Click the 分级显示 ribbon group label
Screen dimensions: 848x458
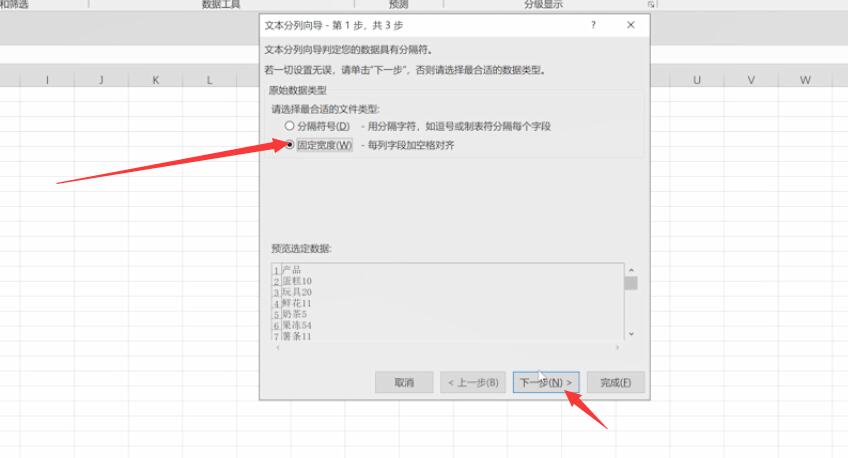pos(544,4)
